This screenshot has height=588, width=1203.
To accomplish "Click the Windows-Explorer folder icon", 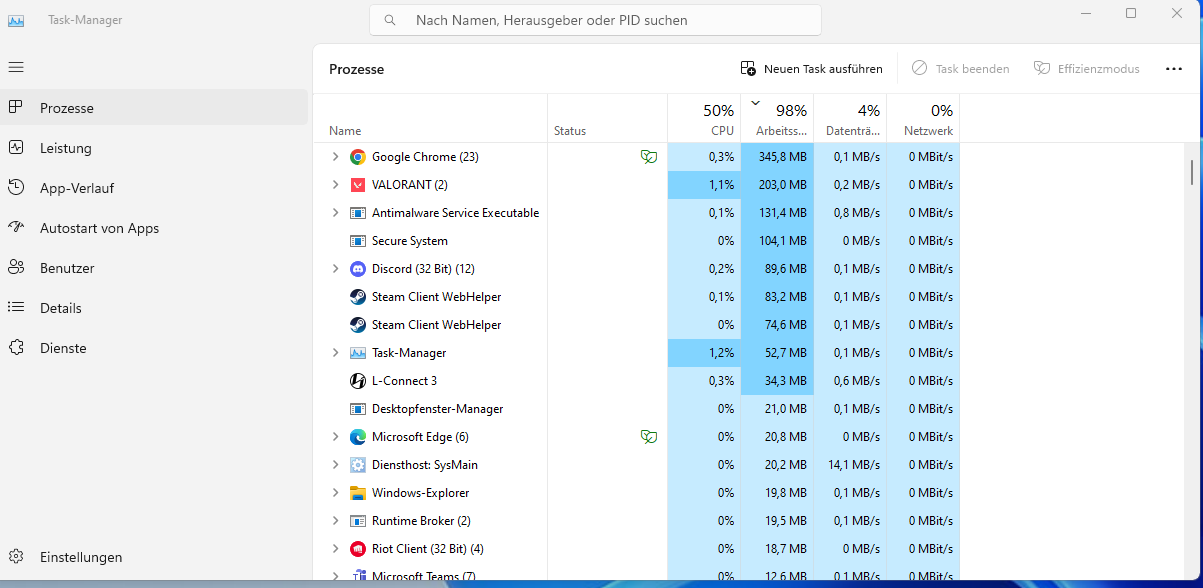I will coord(358,493).
